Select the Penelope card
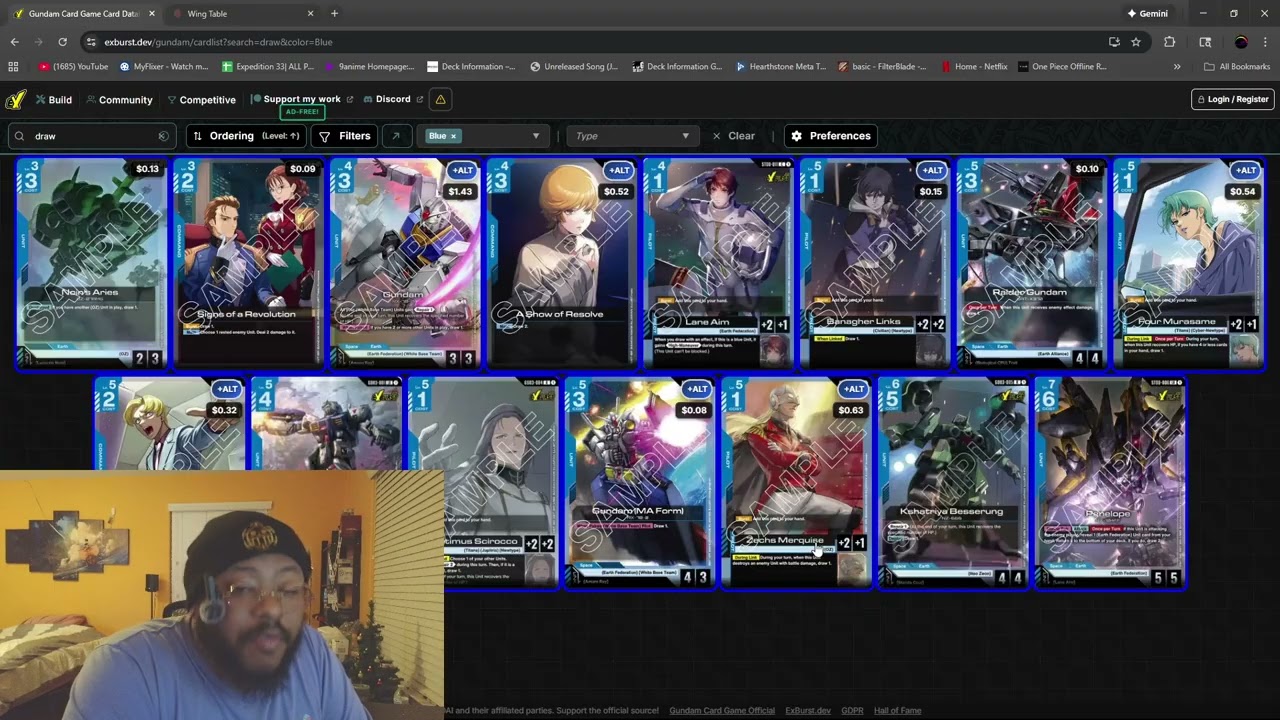Image resolution: width=1280 pixels, height=720 pixels. [1109, 483]
